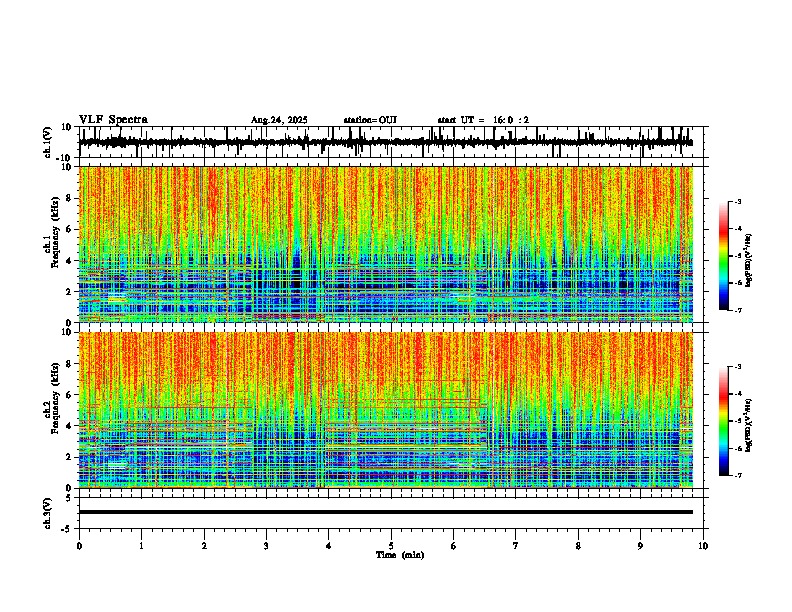The width and height of the screenshot is (792, 612).
Task: Click time axis tick label "1"
Action: (x=141, y=546)
